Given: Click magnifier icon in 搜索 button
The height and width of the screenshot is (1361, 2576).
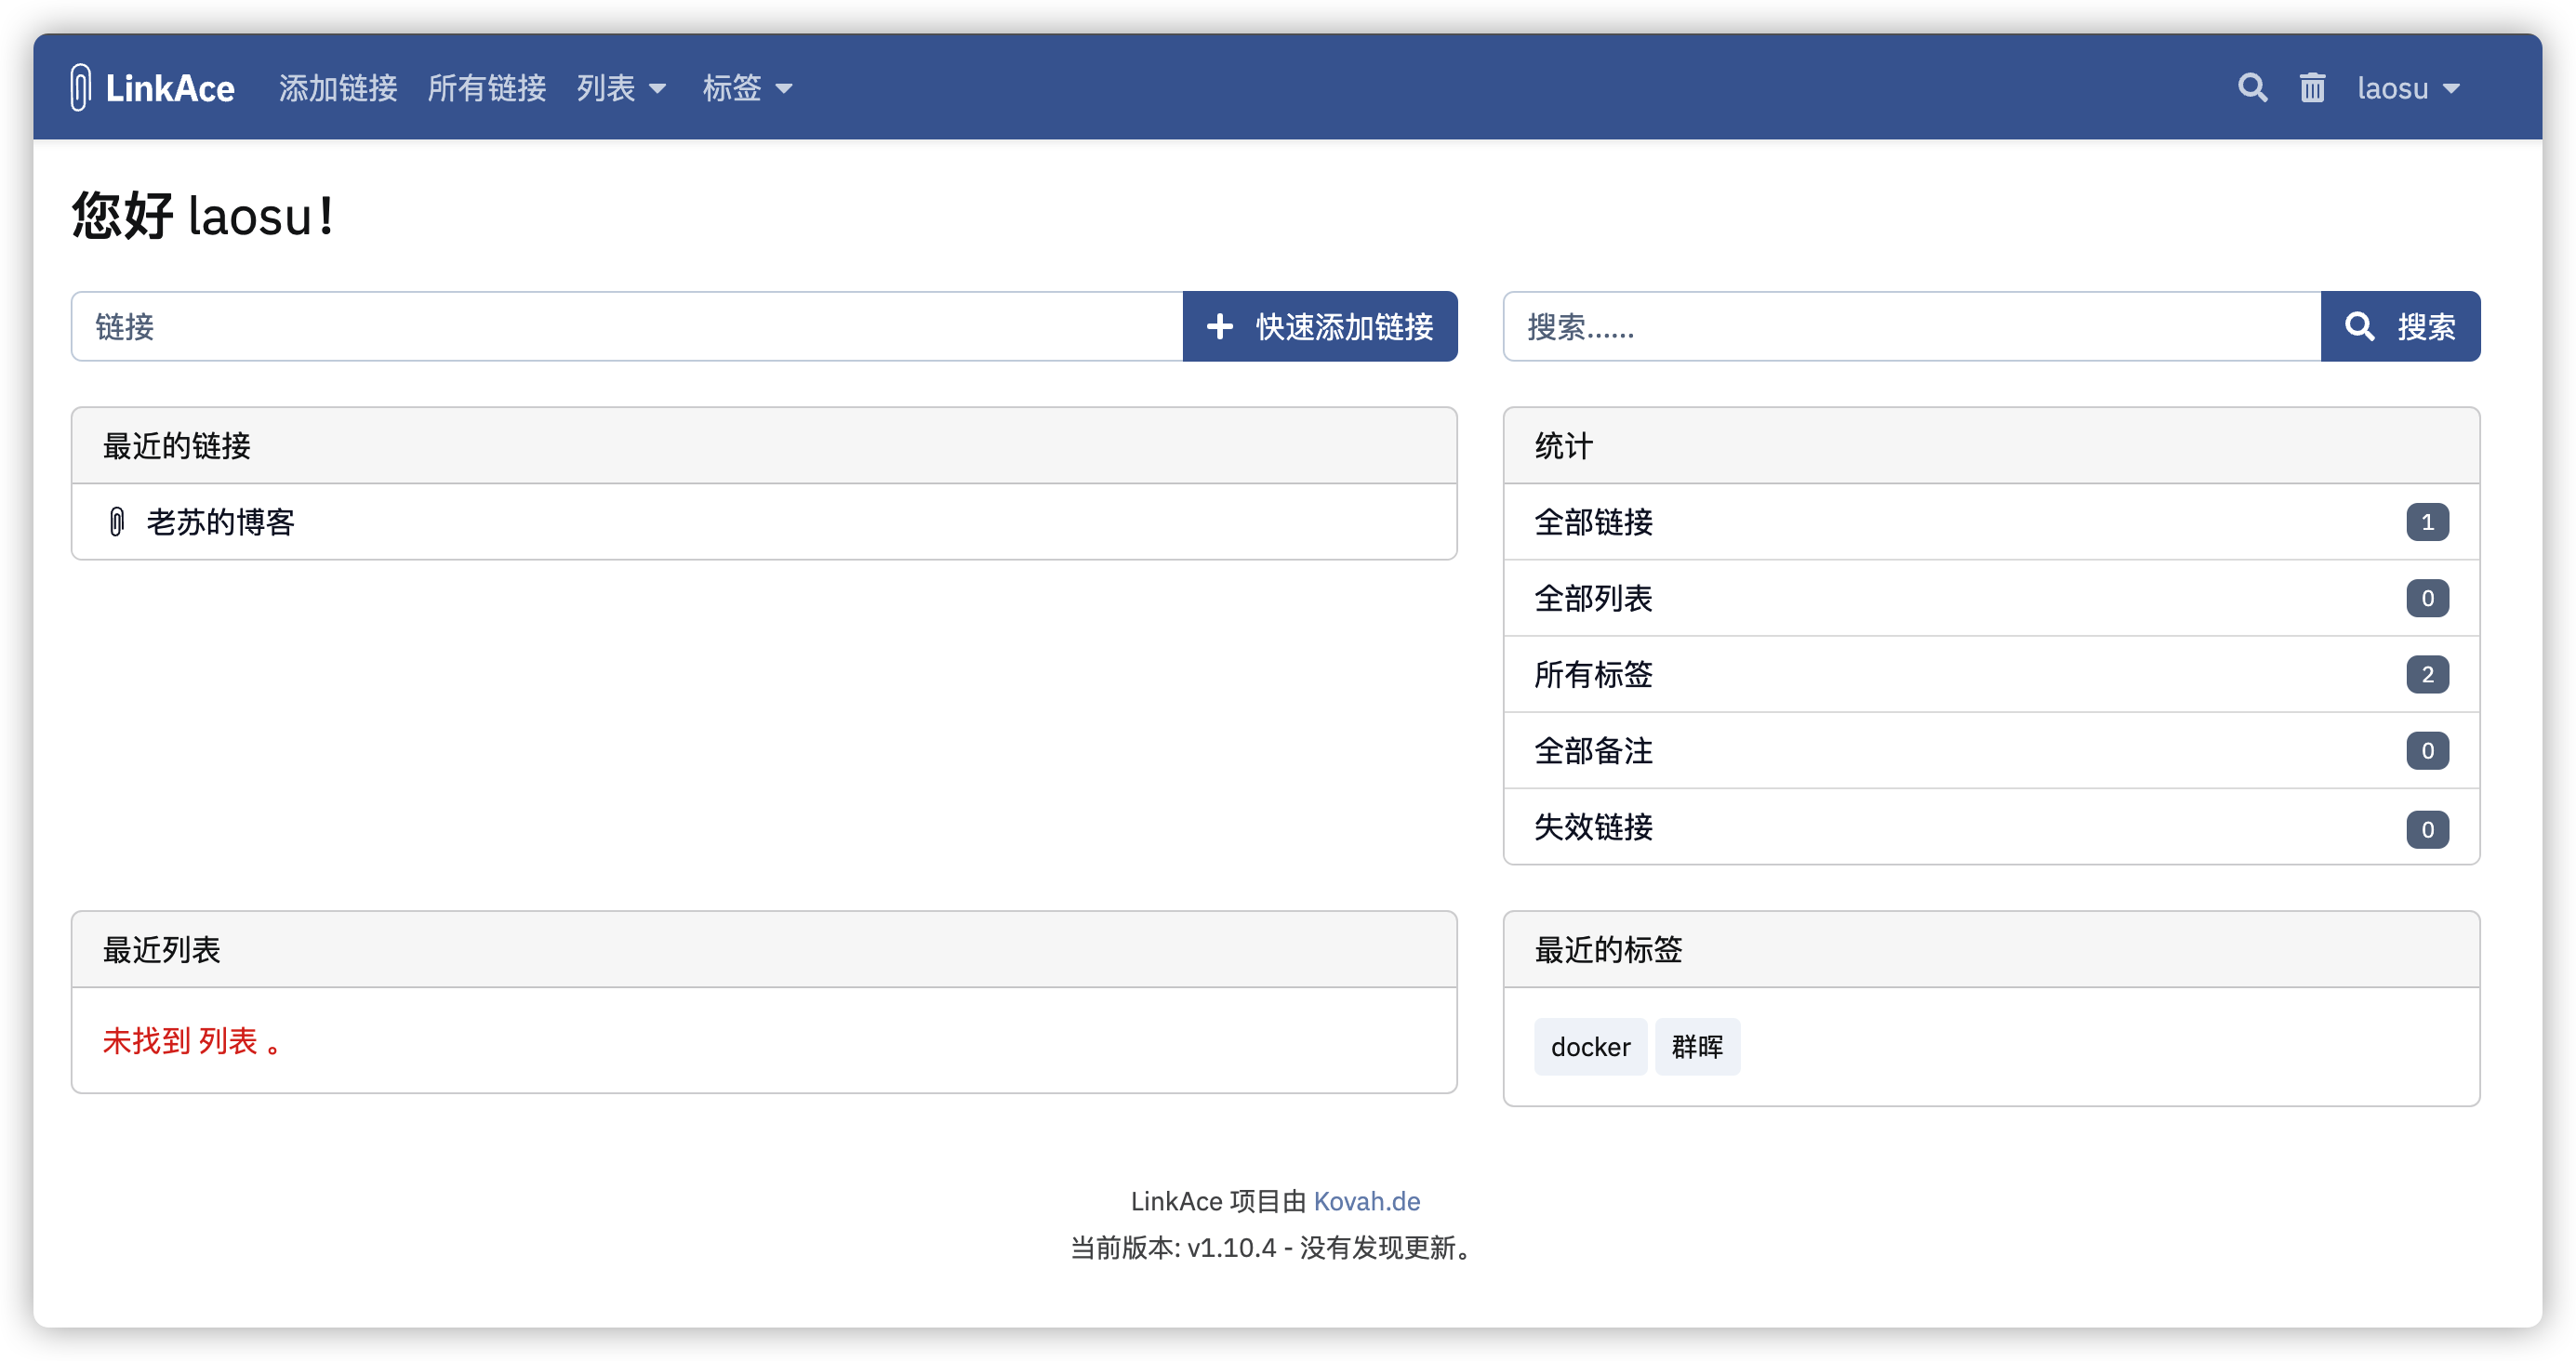Looking at the screenshot, I should 2359,326.
